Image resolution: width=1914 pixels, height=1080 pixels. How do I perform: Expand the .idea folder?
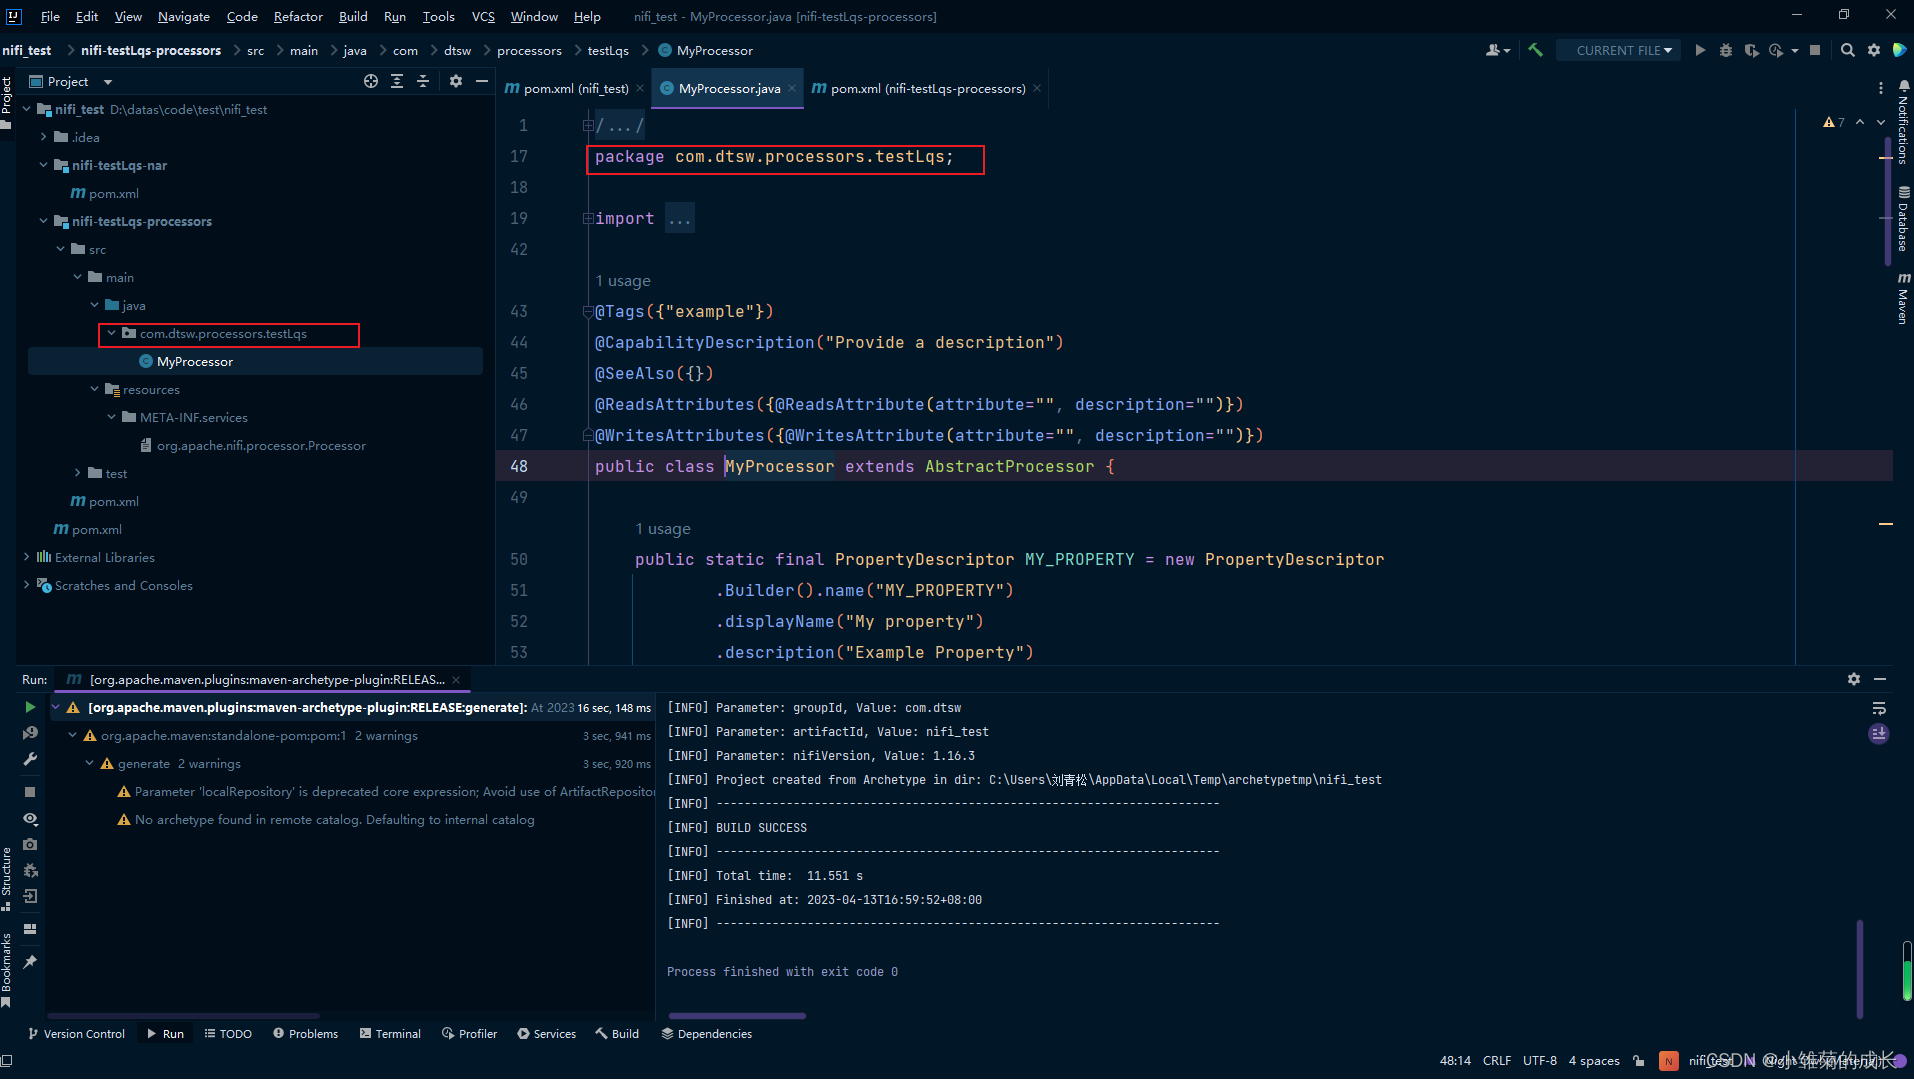click(x=43, y=137)
